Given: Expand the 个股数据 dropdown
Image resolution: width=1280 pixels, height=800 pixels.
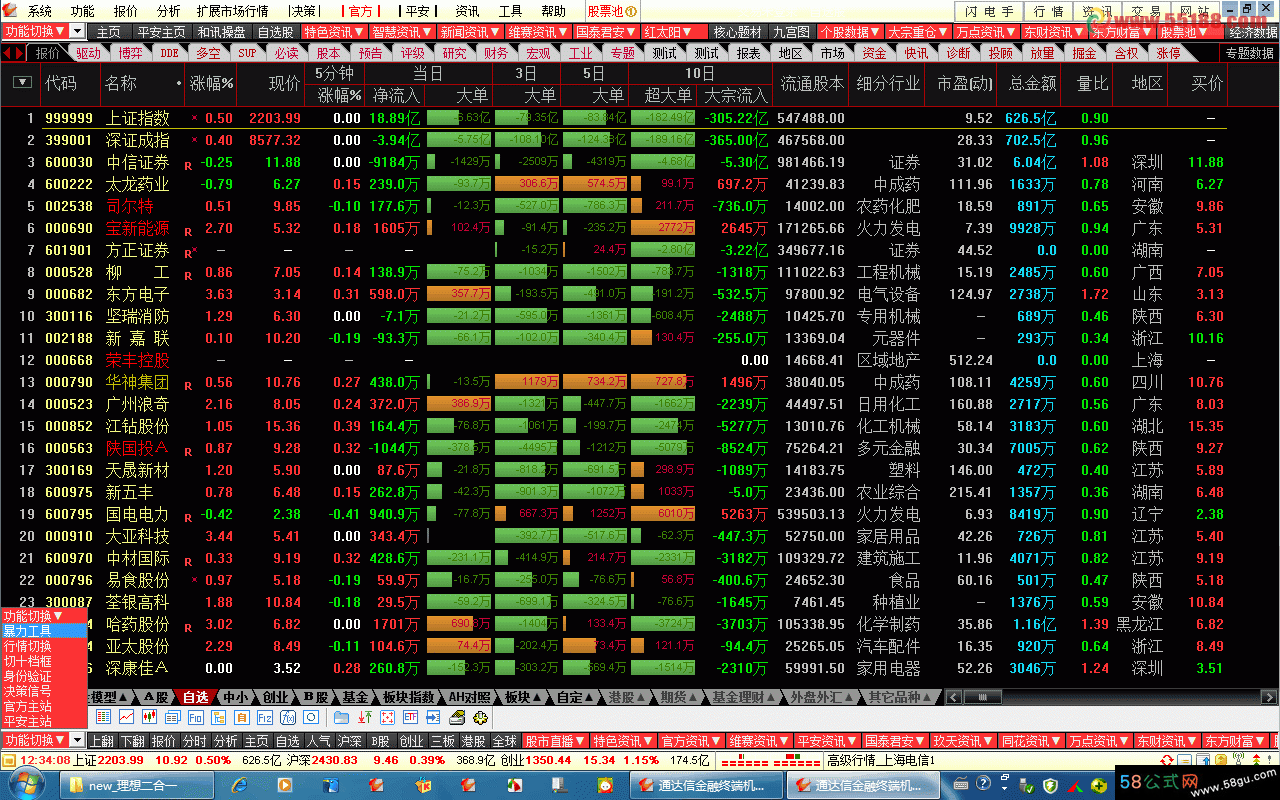Looking at the screenshot, I should [x=851, y=32].
